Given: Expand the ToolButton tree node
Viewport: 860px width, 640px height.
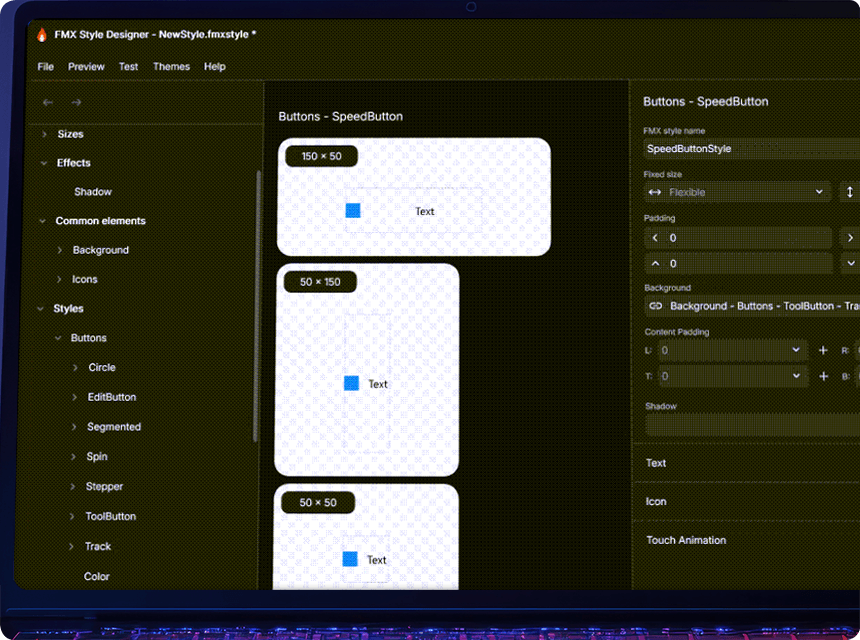Looking at the screenshot, I should point(74,517).
